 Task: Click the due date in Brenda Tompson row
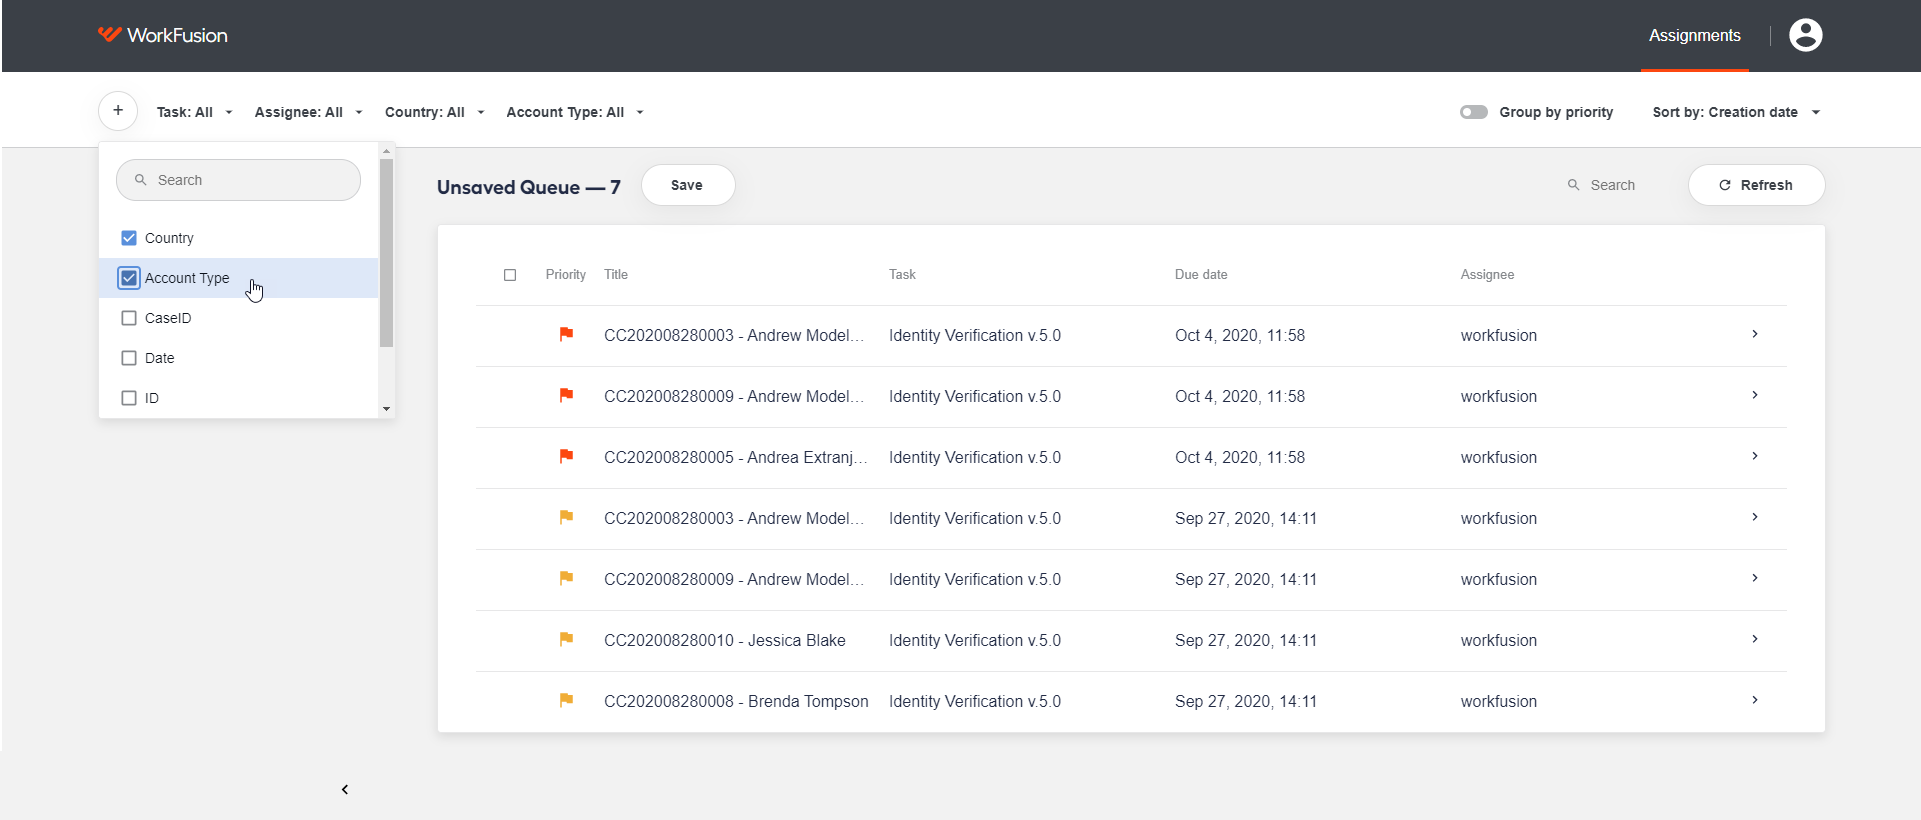[x=1246, y=701]
